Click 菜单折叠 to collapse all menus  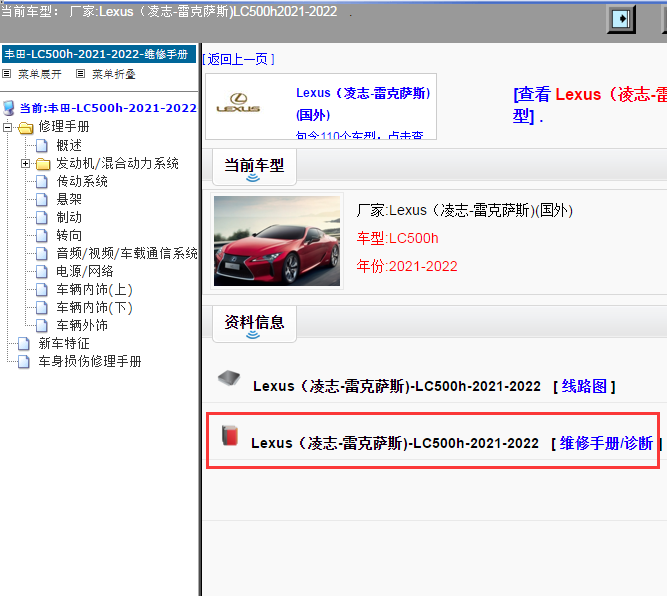[x=114, y=74]
